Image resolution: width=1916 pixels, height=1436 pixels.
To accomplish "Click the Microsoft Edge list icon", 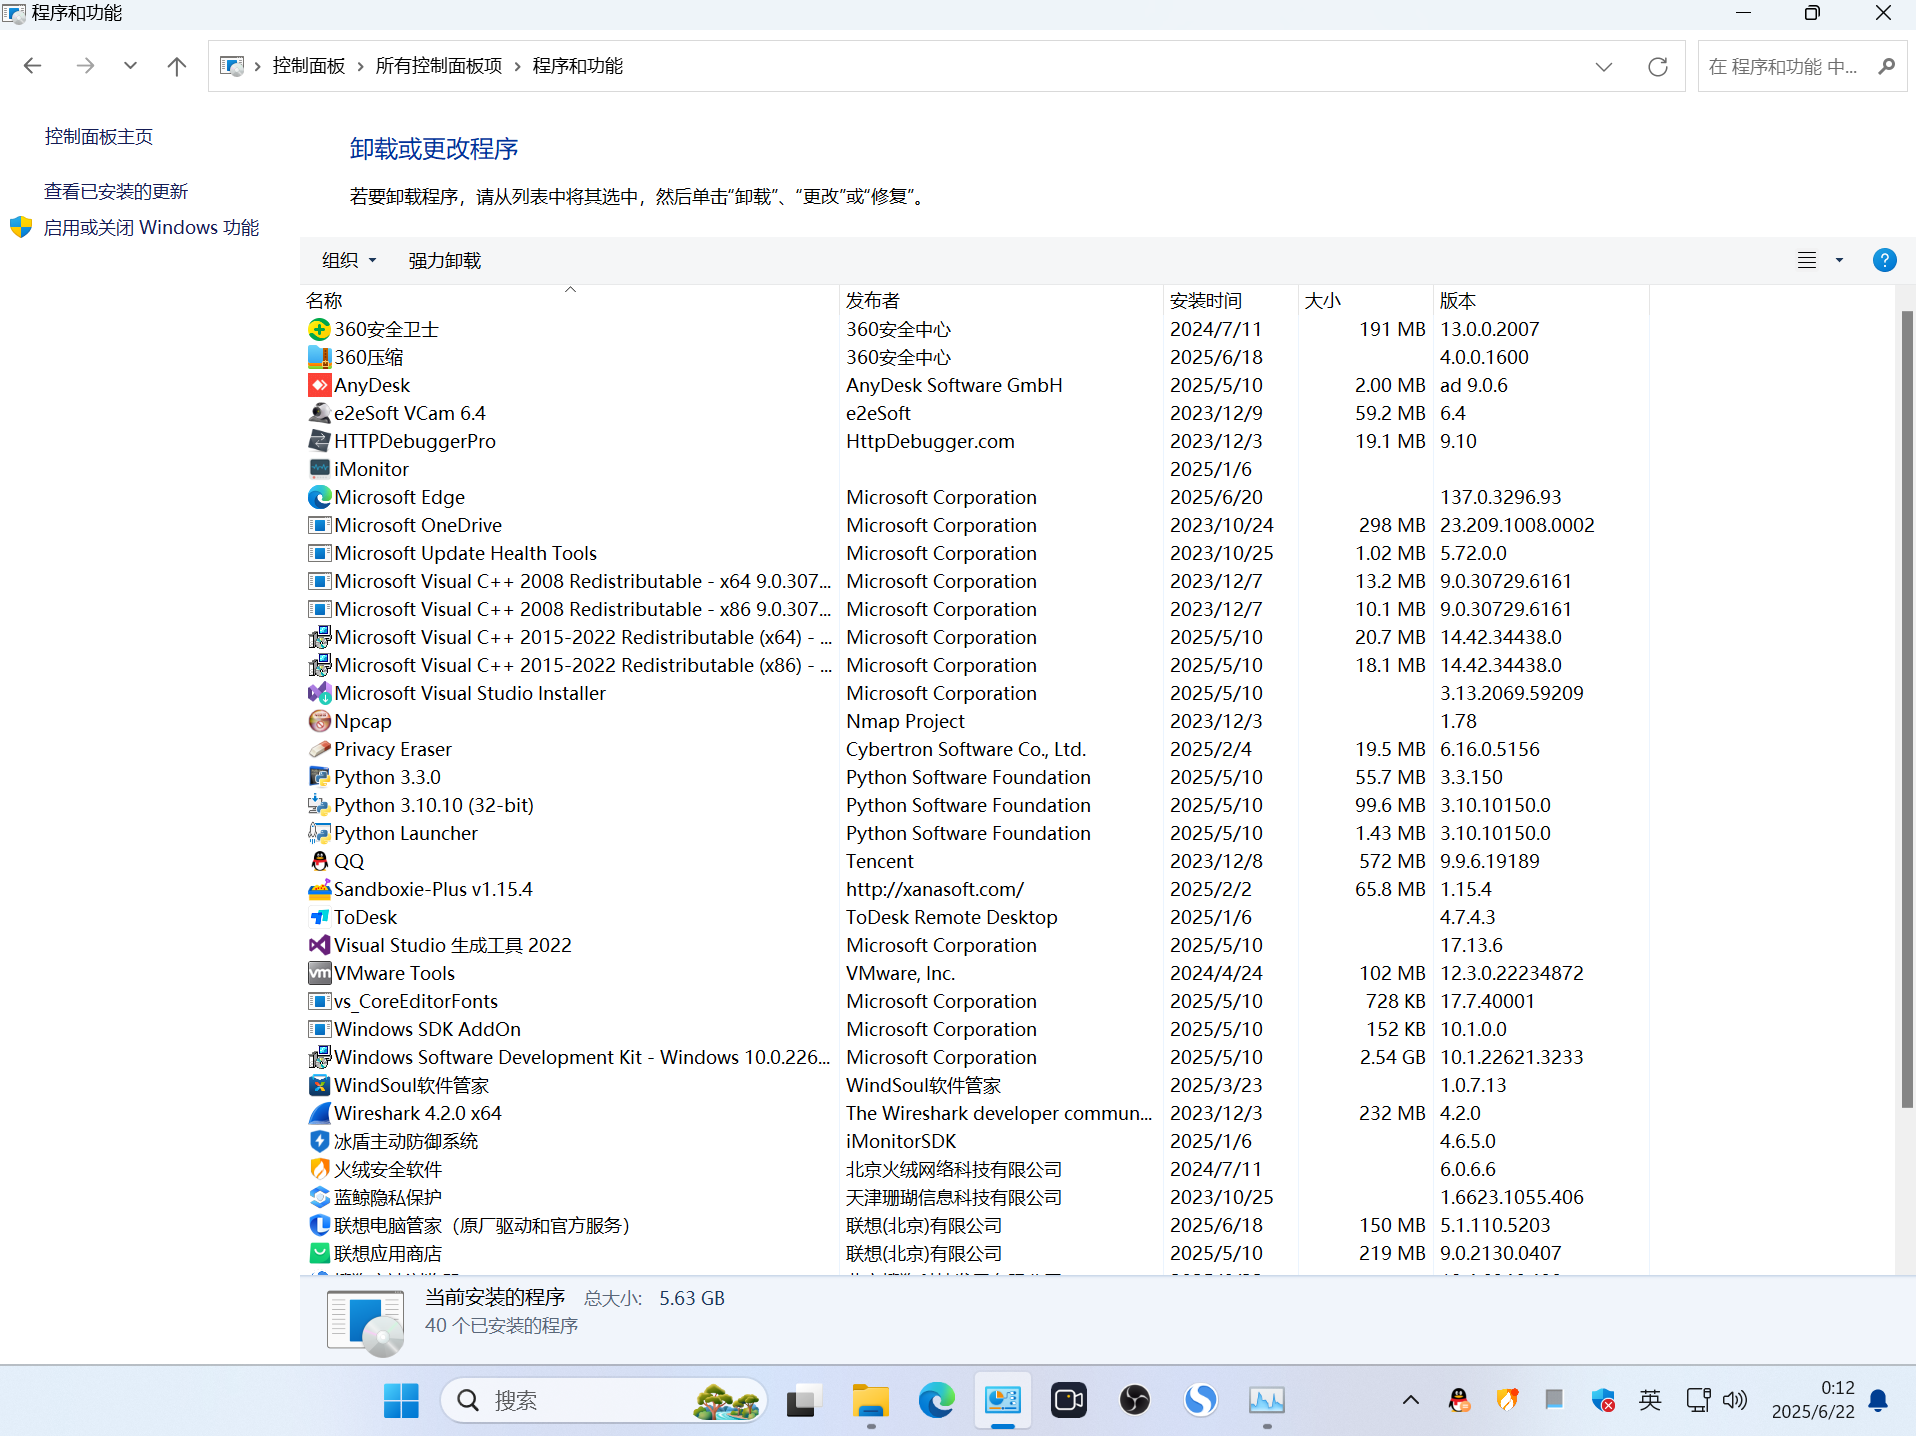I will (x=319, y=497).
